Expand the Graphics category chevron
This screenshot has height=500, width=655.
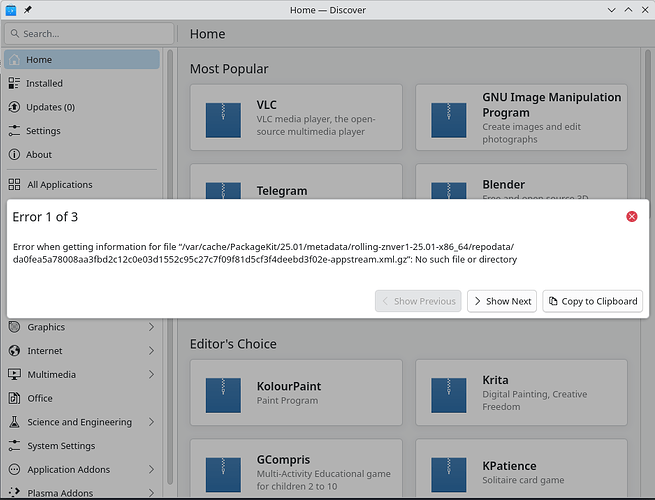[x=151, y=327]
